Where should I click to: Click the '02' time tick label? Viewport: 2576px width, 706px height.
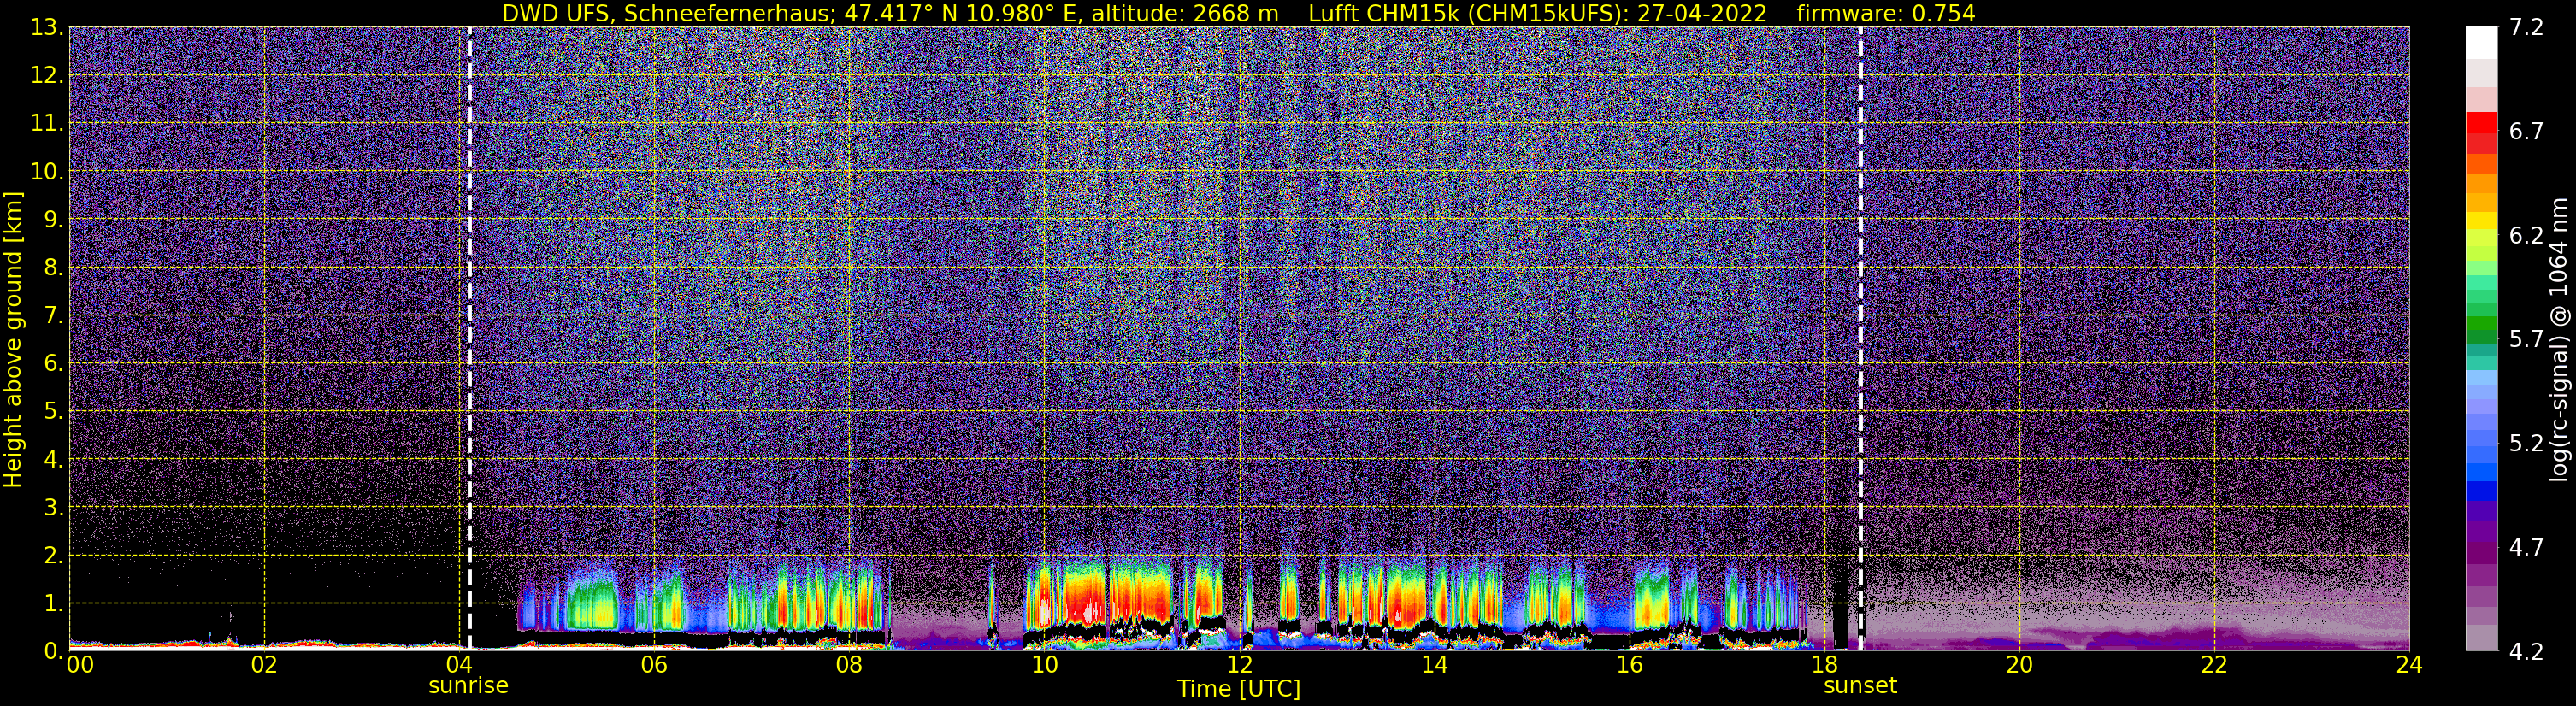[x=264, y=665]
